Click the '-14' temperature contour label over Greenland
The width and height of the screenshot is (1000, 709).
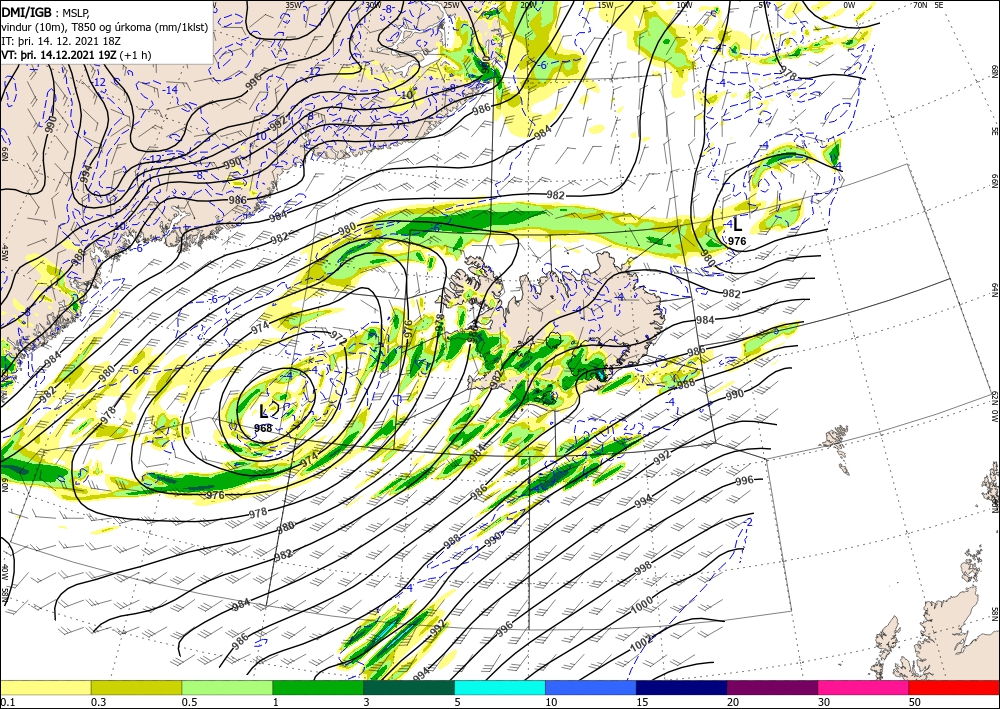point(171,90)
